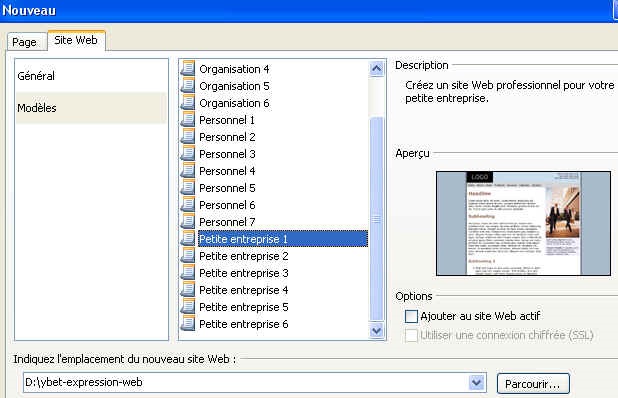Screen dimensions: 618x398
Task: Click the template preview thumbnail
Action: (523, 223)
